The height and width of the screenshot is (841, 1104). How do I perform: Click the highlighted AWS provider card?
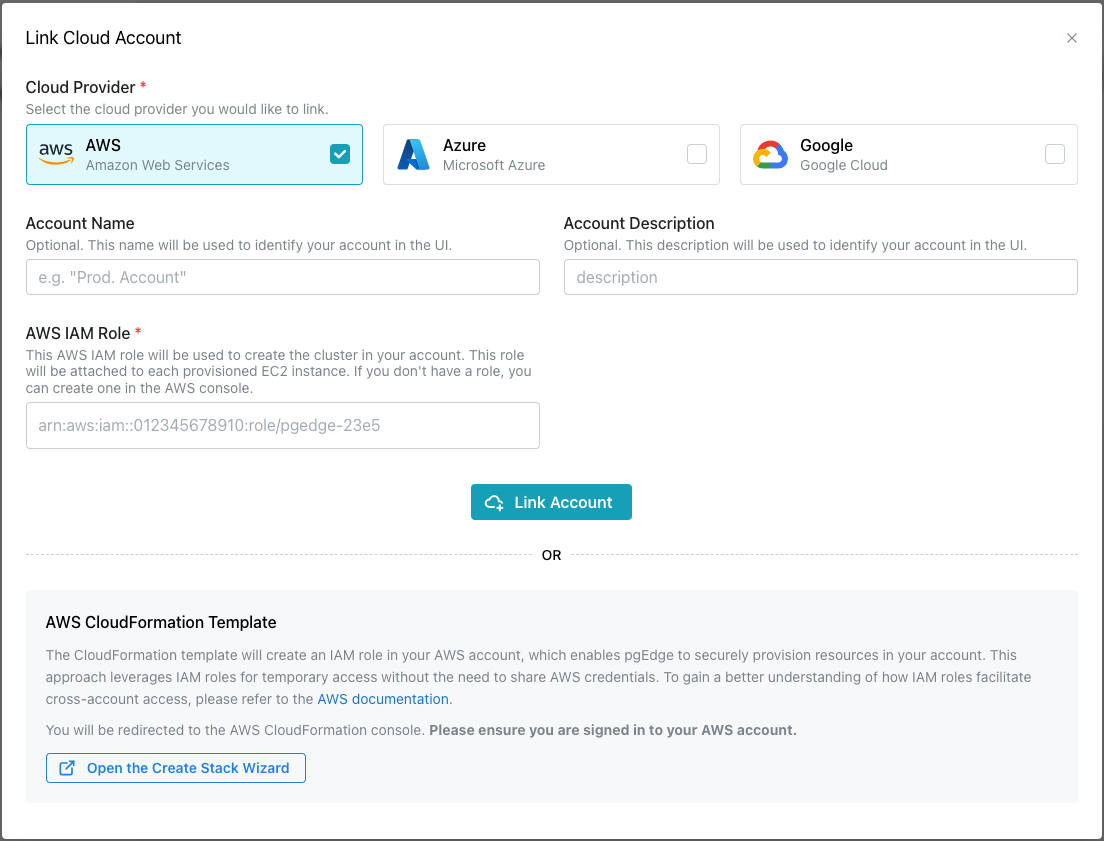(194, 154)
